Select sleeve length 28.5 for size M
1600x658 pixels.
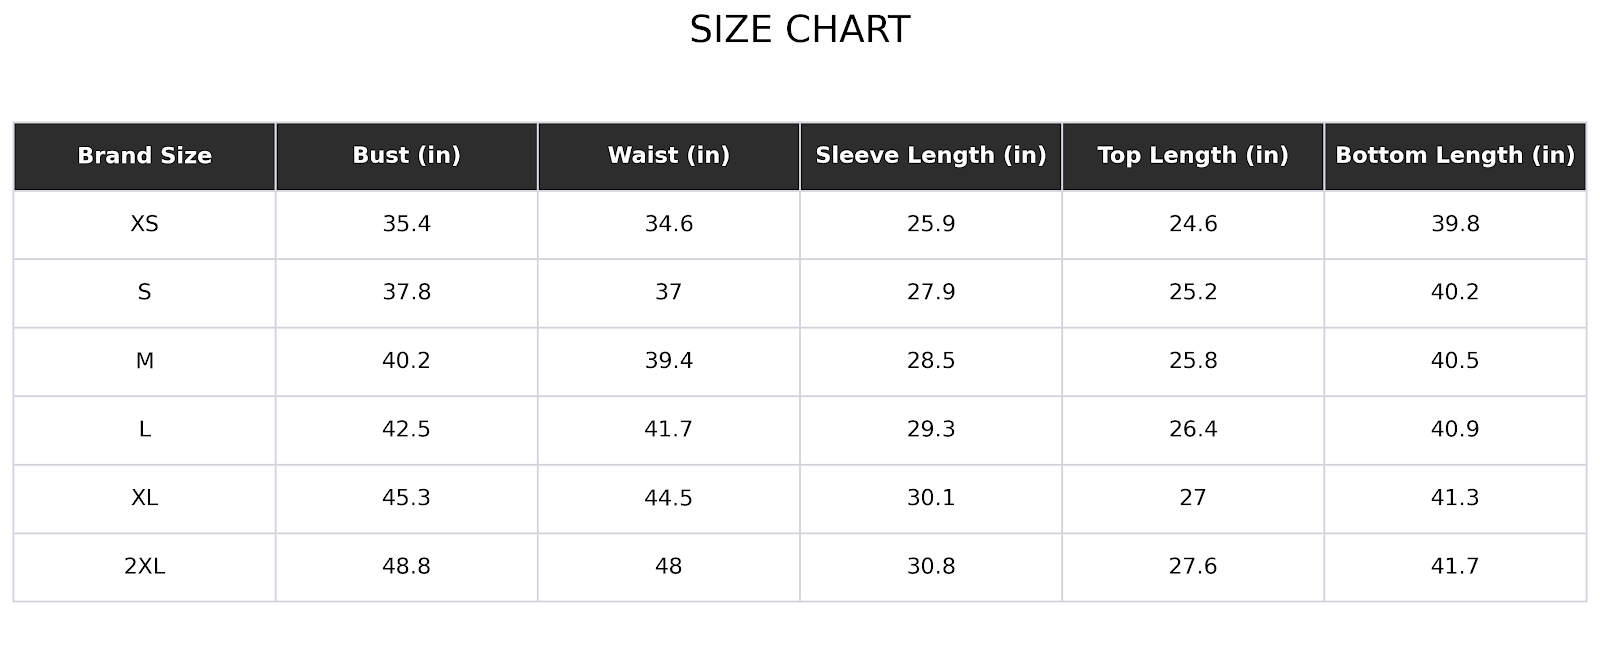pos(930,361)
